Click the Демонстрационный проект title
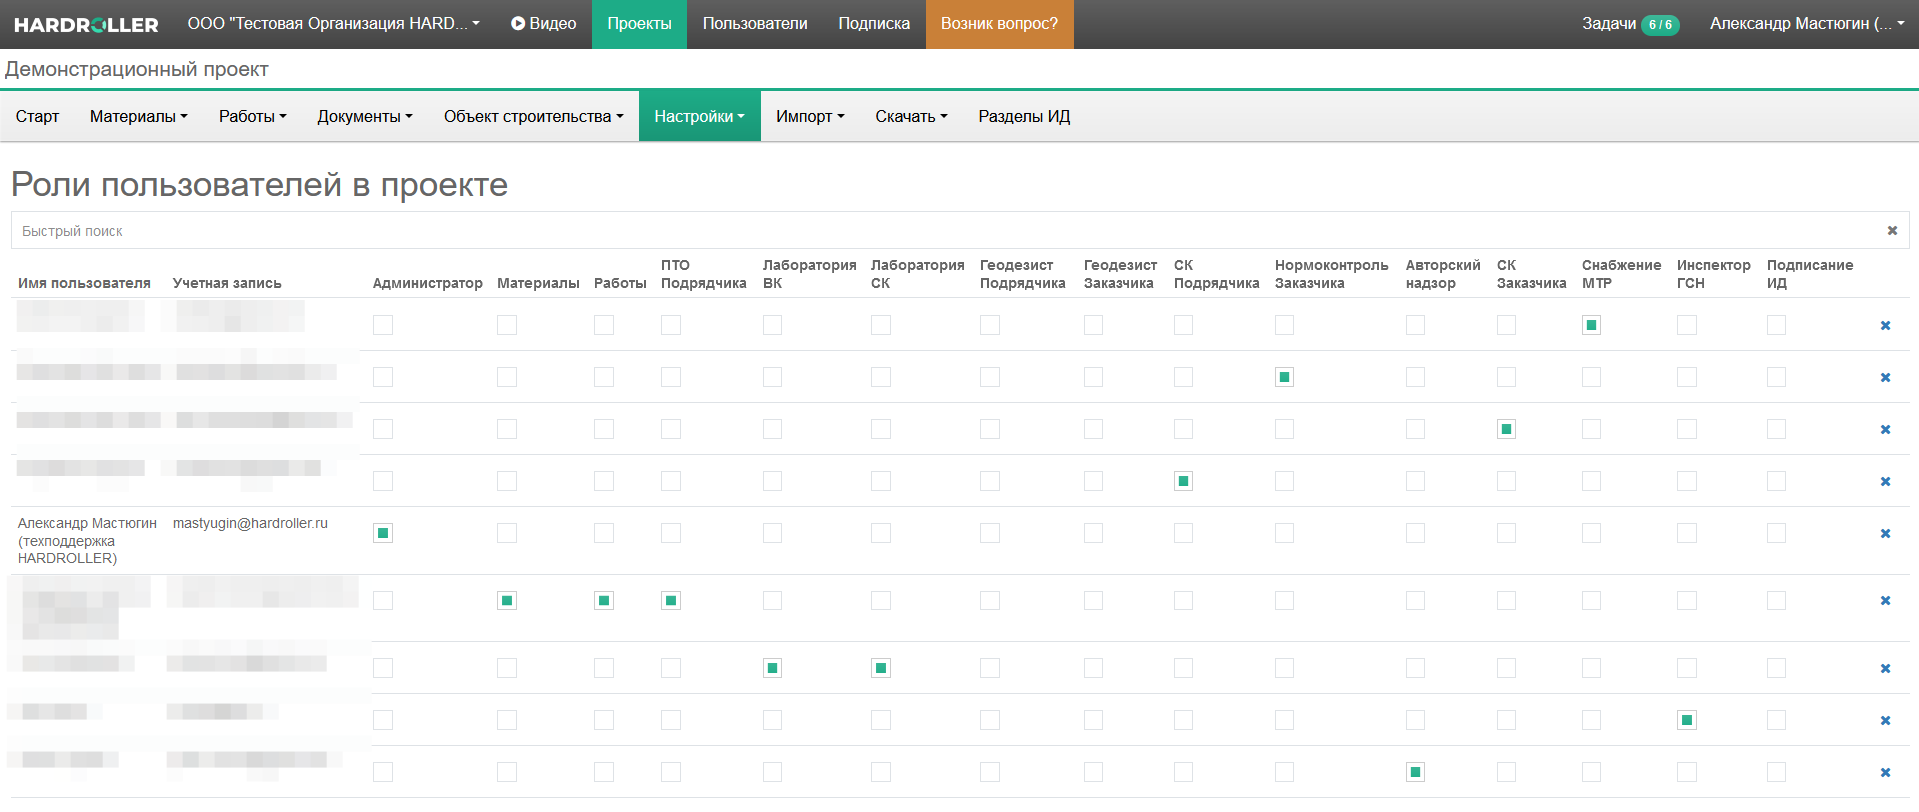The height and width of the screenshot is (812, 1919). 137,69
